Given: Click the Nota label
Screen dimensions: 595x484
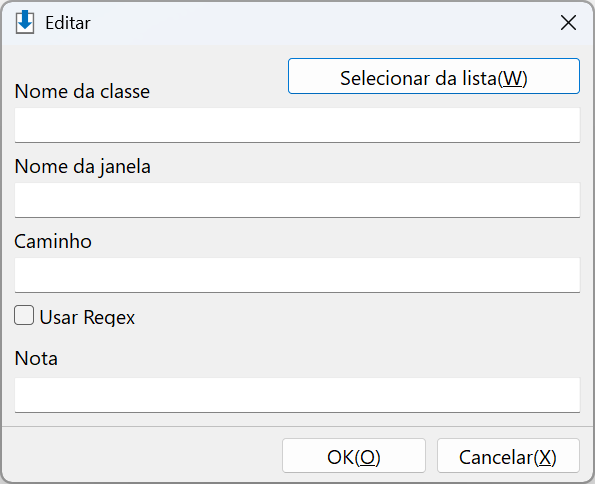Looking at the screenshot, I should 36,358.
